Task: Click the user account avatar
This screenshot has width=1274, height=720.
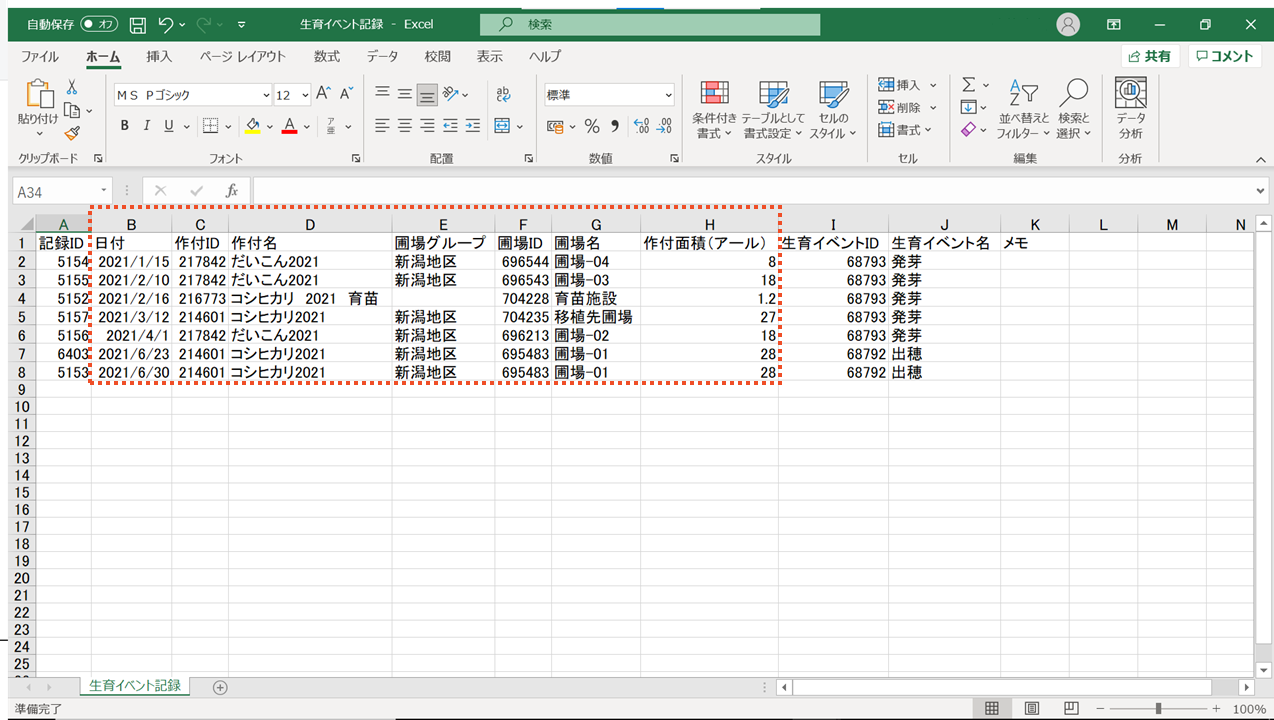Action: click(1069, 24)
